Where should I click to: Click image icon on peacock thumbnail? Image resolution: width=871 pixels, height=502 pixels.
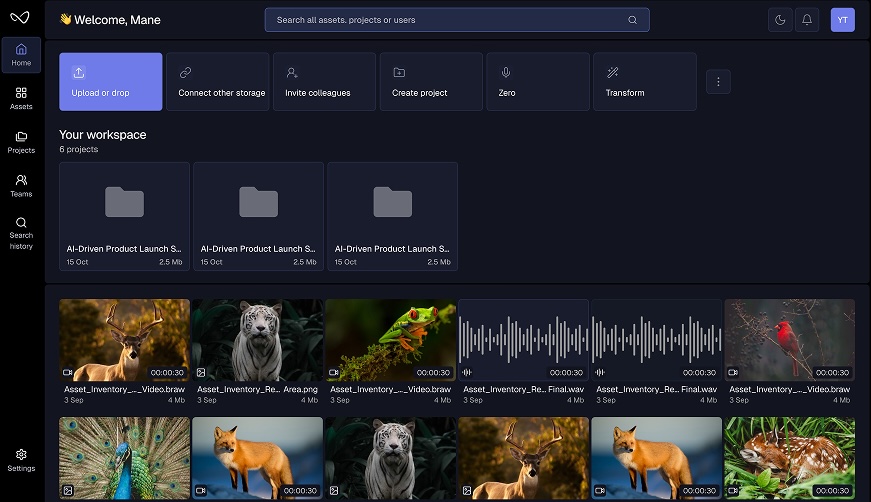tap(68, 490)
